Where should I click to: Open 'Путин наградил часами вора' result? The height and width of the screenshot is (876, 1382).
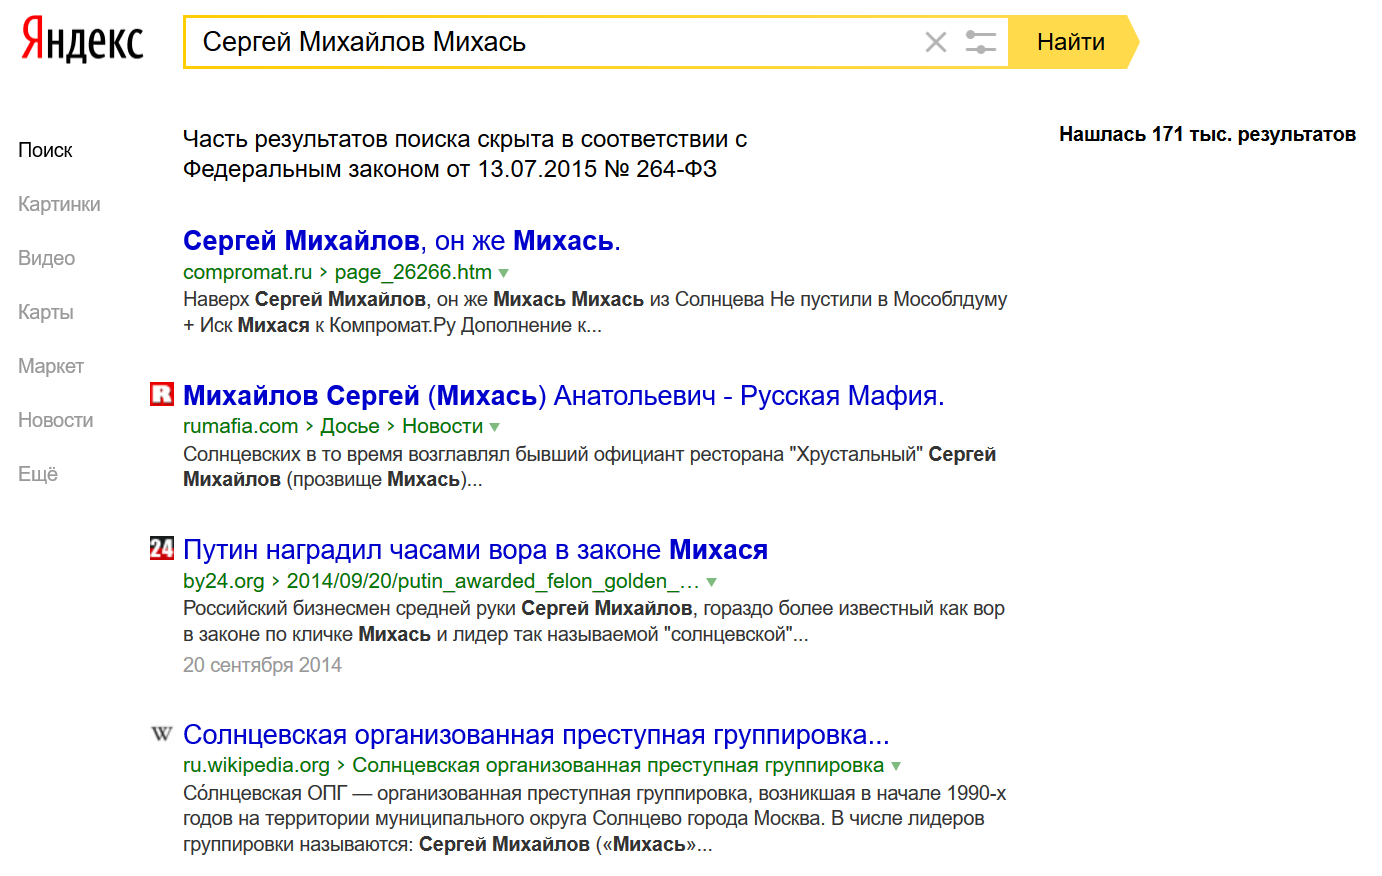tap(475, 550)
